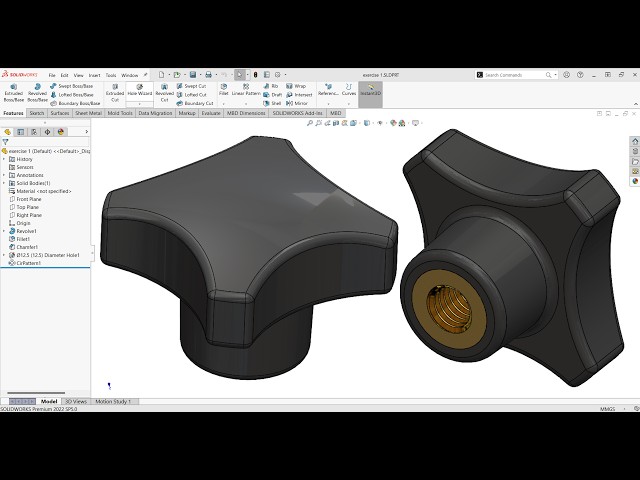
Task: Open Hole Wizard dropdown arrow
Action: tap(140, 104)
